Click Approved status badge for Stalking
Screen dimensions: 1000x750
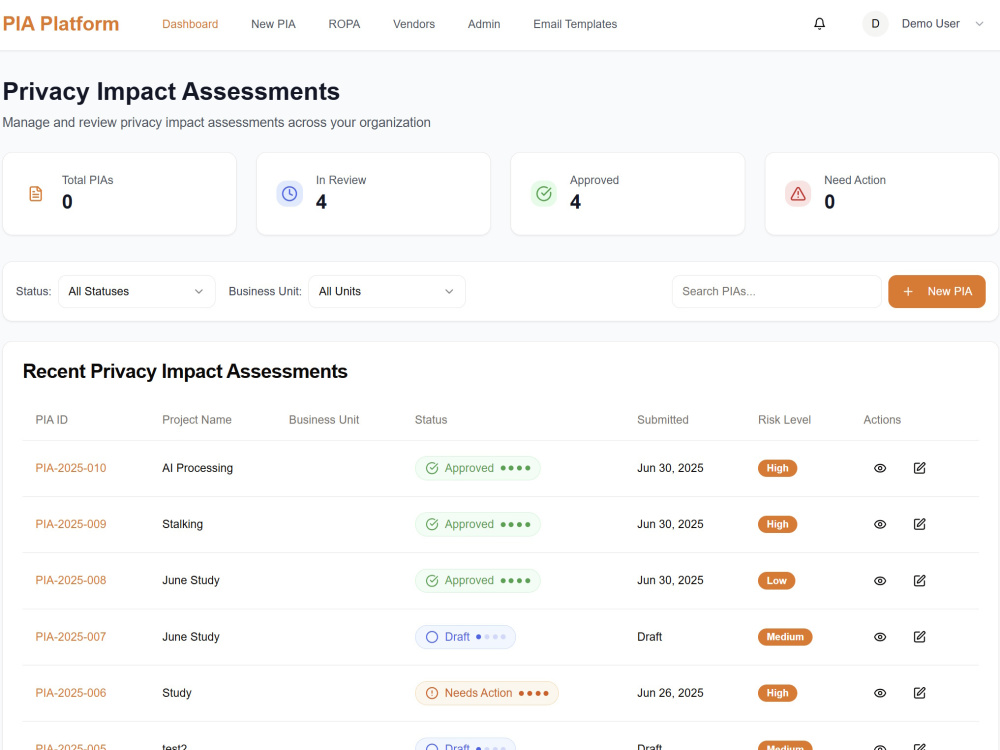click(478, 524)
